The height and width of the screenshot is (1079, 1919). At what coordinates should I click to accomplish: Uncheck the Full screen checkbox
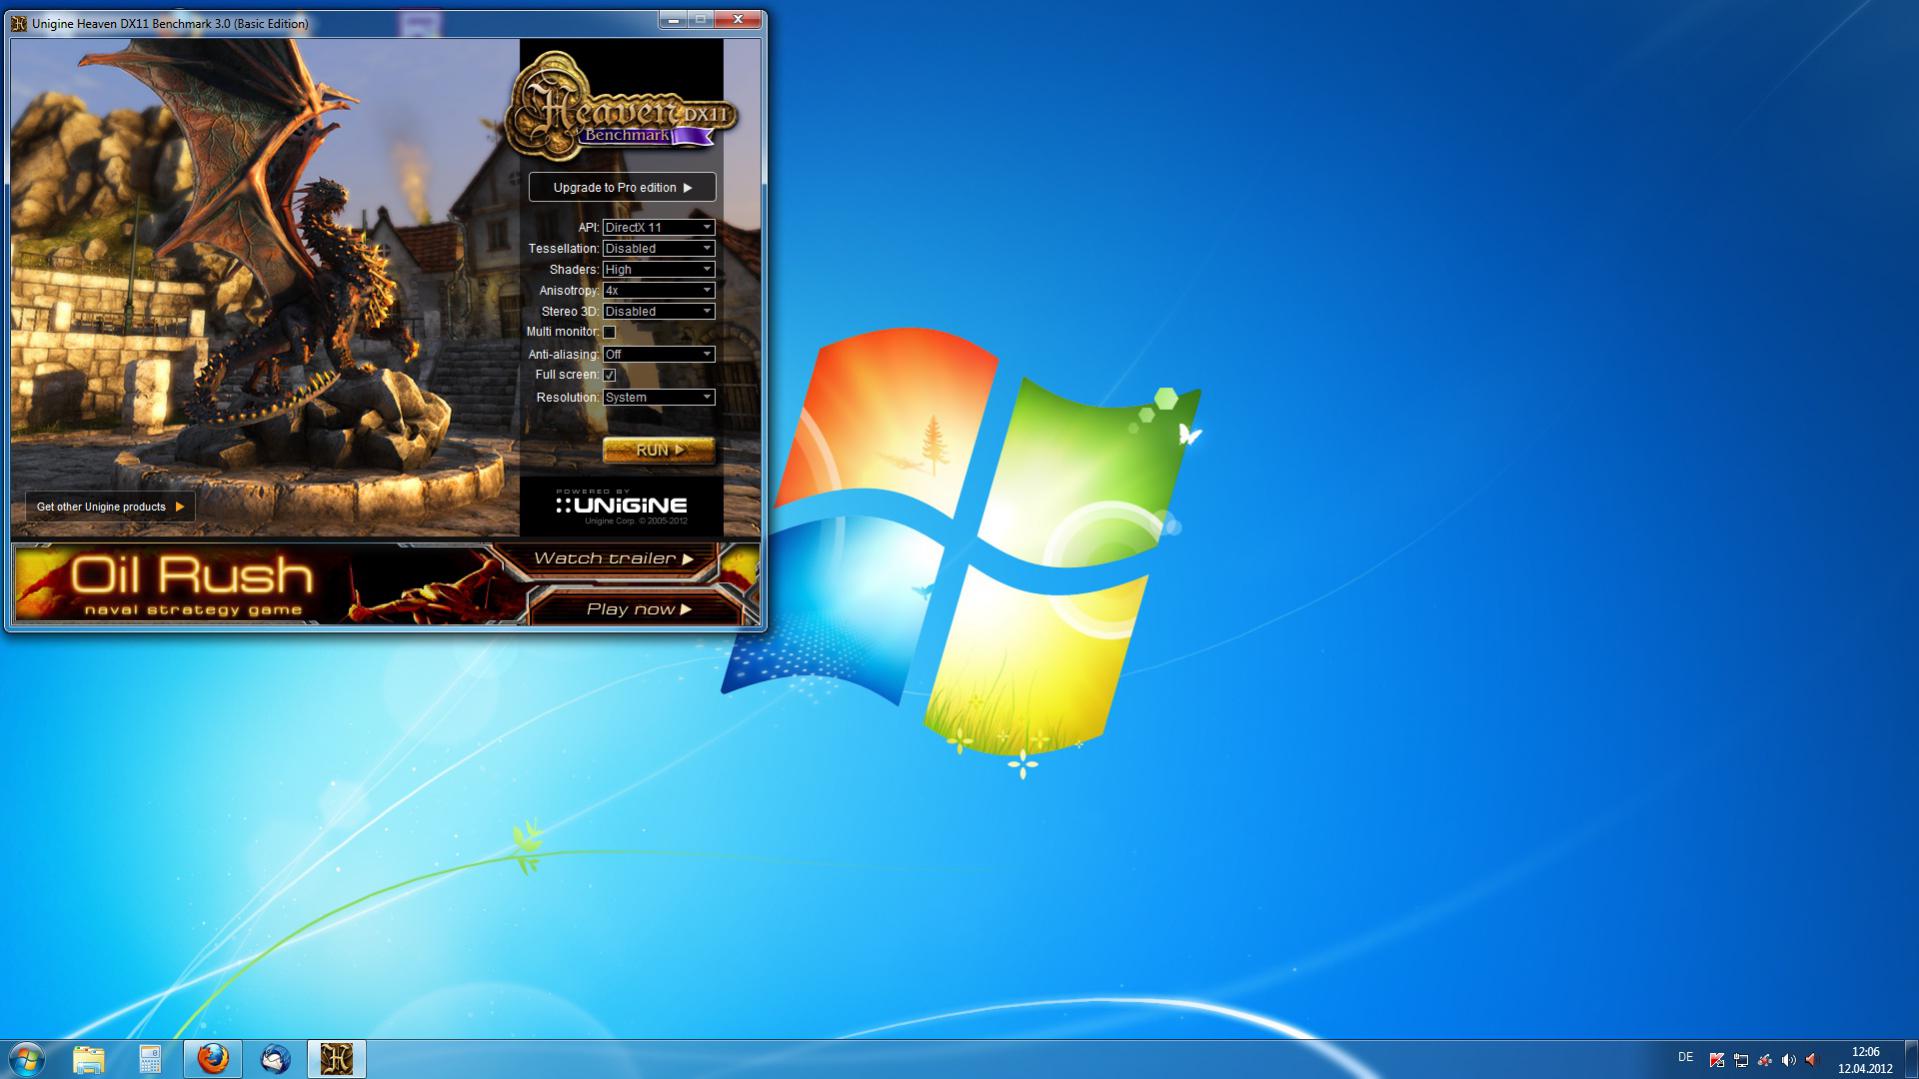[x=609, y=375]
